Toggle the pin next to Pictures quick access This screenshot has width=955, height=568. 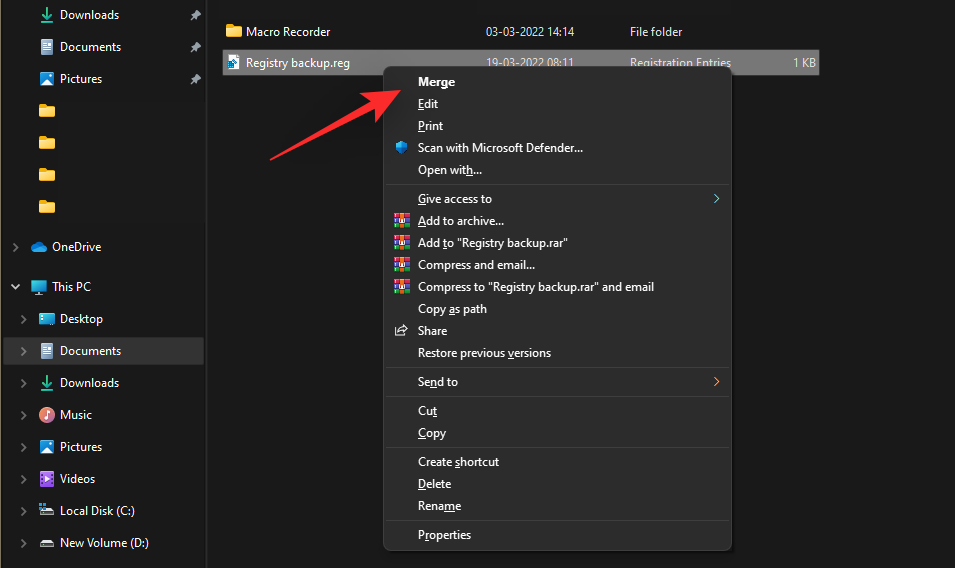[195, 79]
